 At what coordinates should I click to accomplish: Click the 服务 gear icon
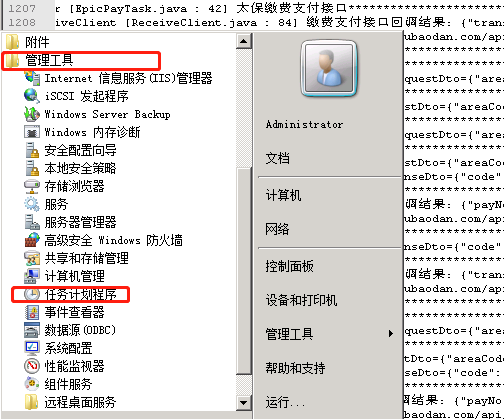point(32,204)
